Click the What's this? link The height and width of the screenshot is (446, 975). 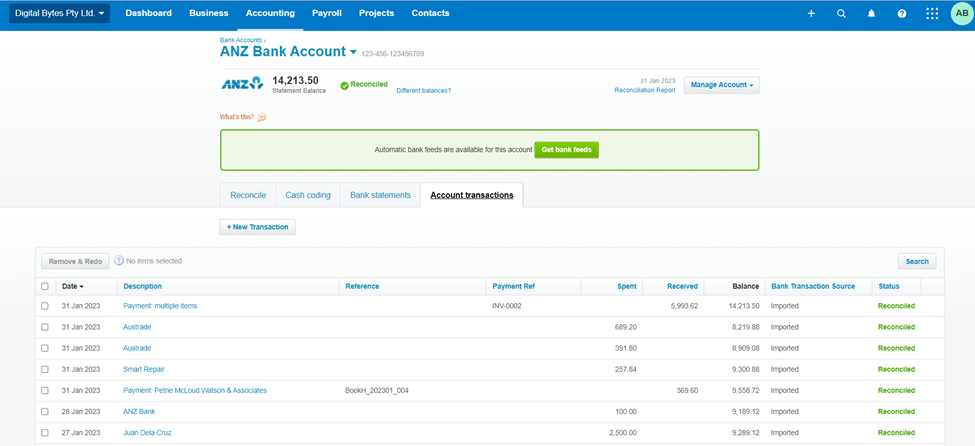click(x=237, y=117)
